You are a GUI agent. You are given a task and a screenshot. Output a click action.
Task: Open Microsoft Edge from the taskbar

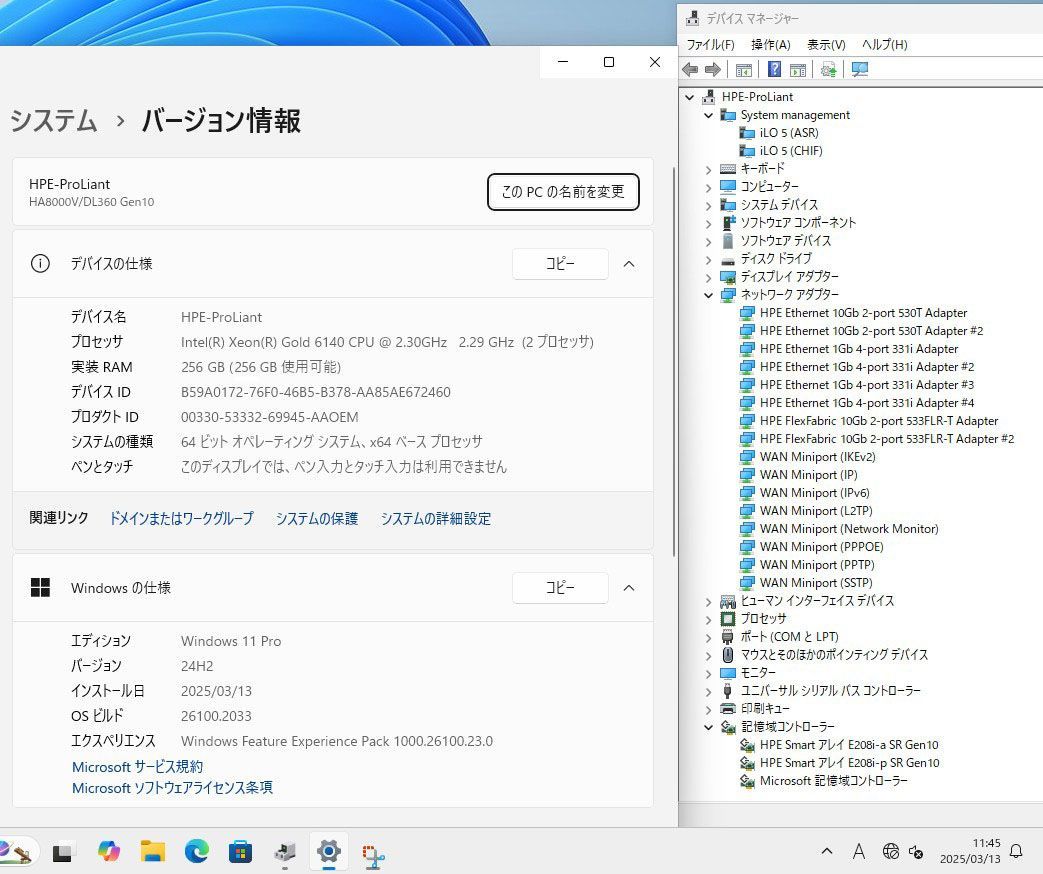[197, 851]
